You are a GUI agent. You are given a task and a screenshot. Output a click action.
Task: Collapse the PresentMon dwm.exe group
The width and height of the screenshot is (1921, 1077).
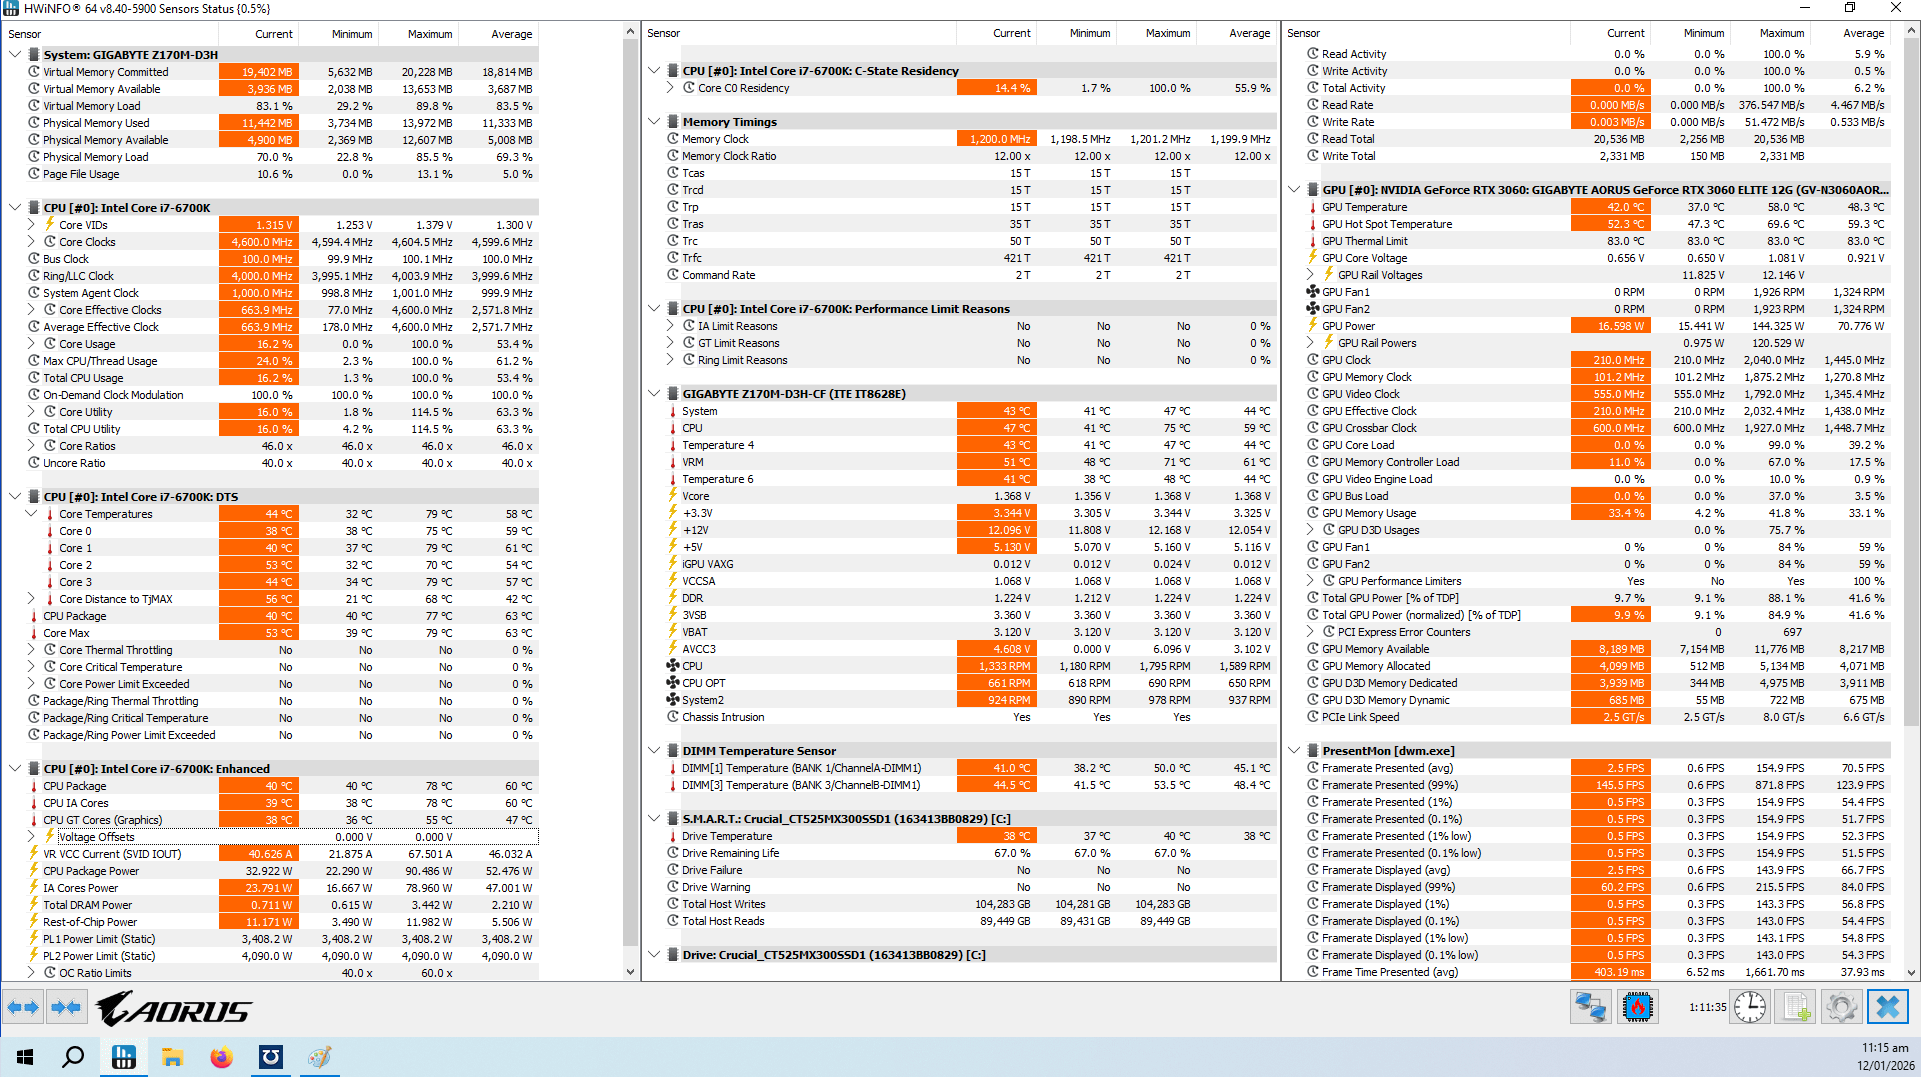click(x=1294, y=751)
